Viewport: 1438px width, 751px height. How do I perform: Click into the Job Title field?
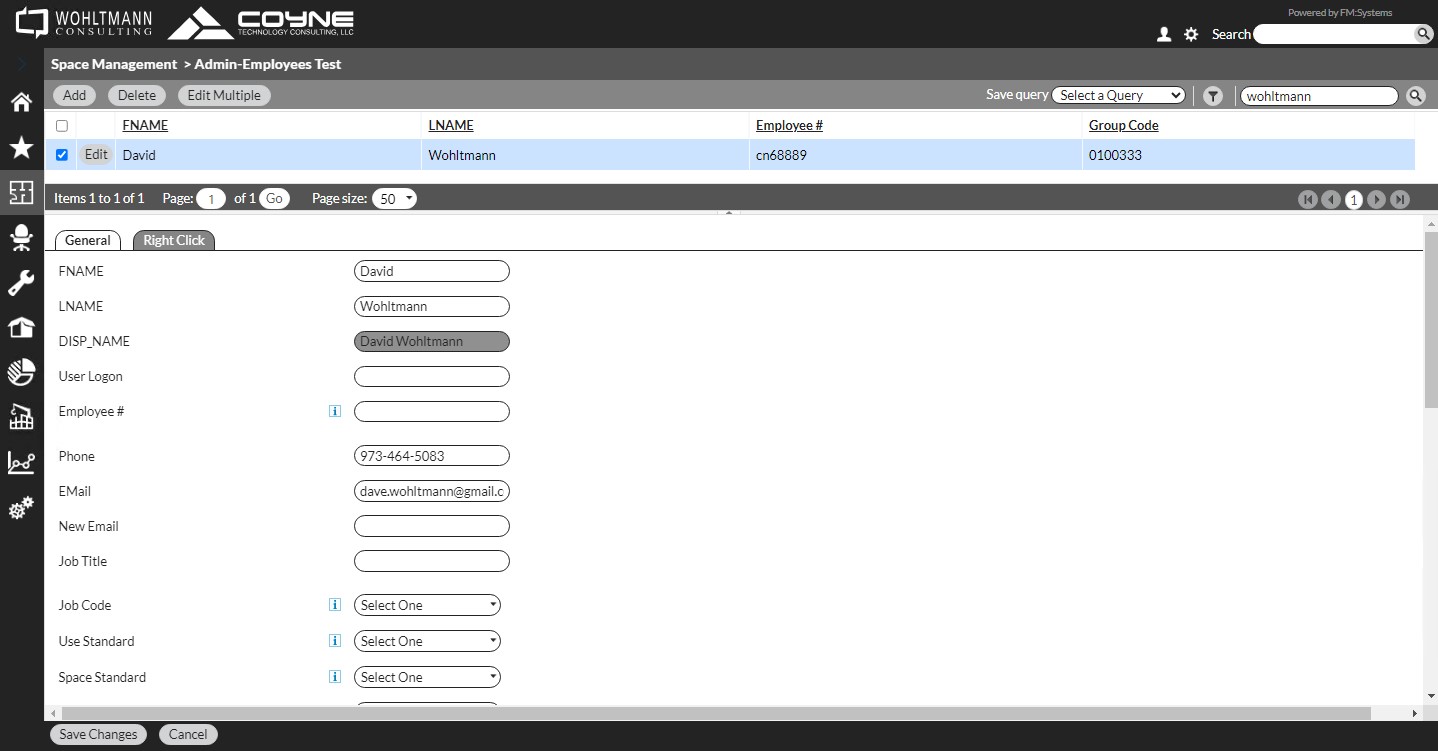(432, 561)
